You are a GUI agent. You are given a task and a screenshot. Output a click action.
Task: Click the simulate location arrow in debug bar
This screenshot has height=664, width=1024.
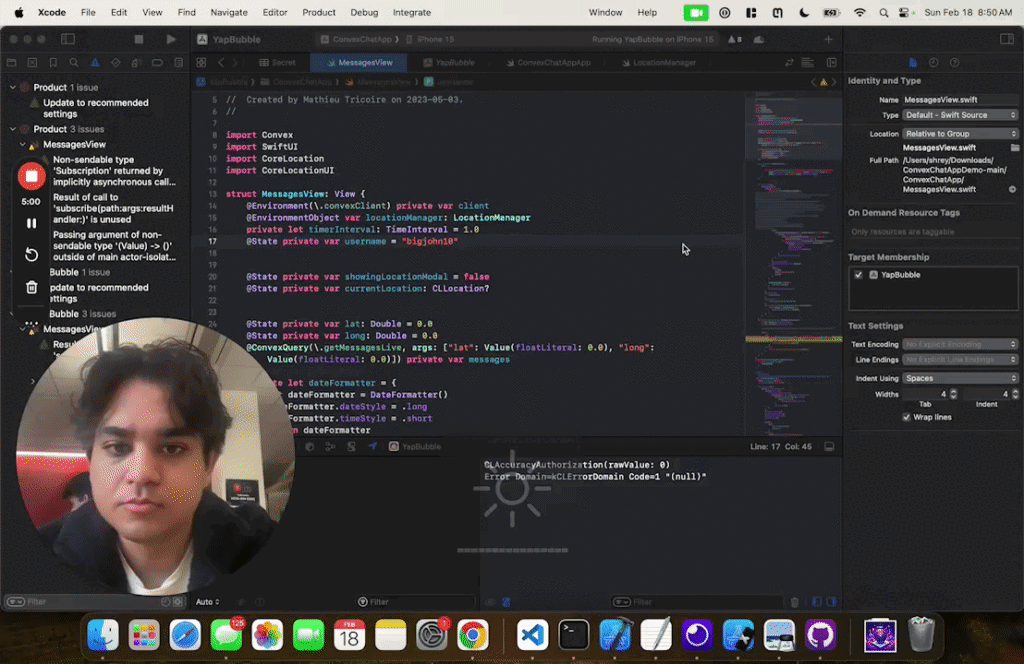373,446
